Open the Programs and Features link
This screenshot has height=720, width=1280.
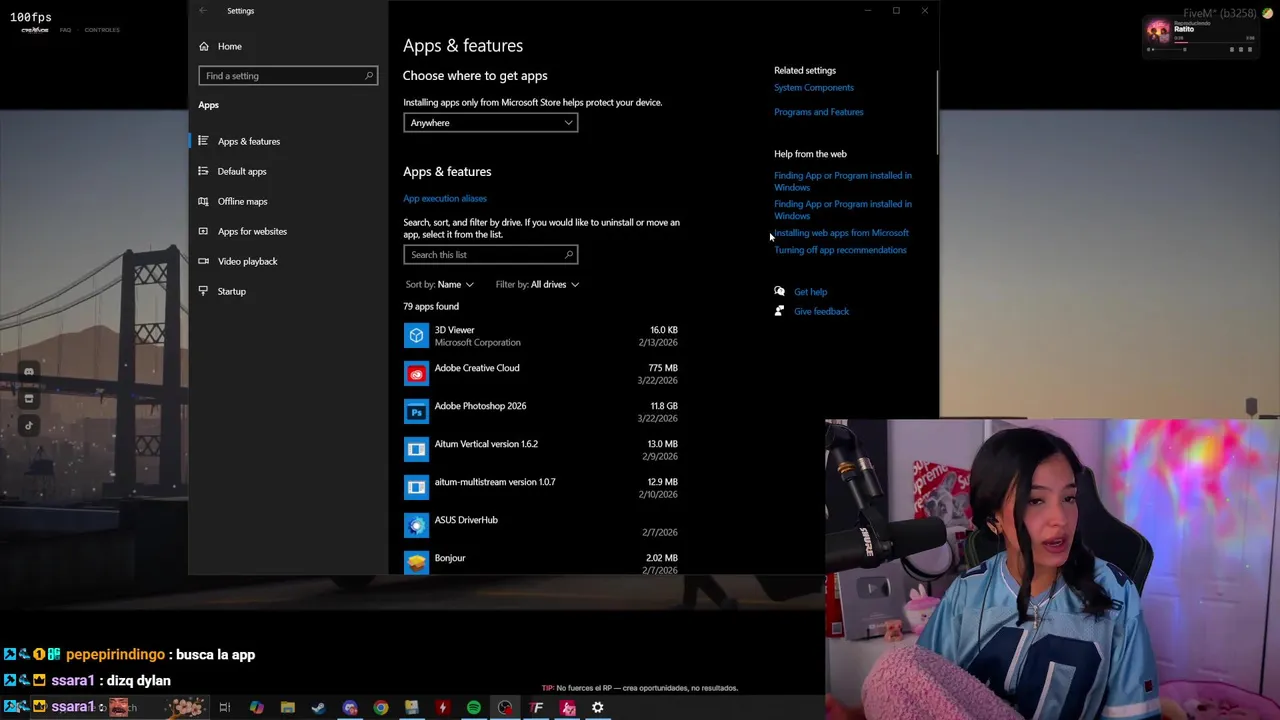[x=818, y=112]
